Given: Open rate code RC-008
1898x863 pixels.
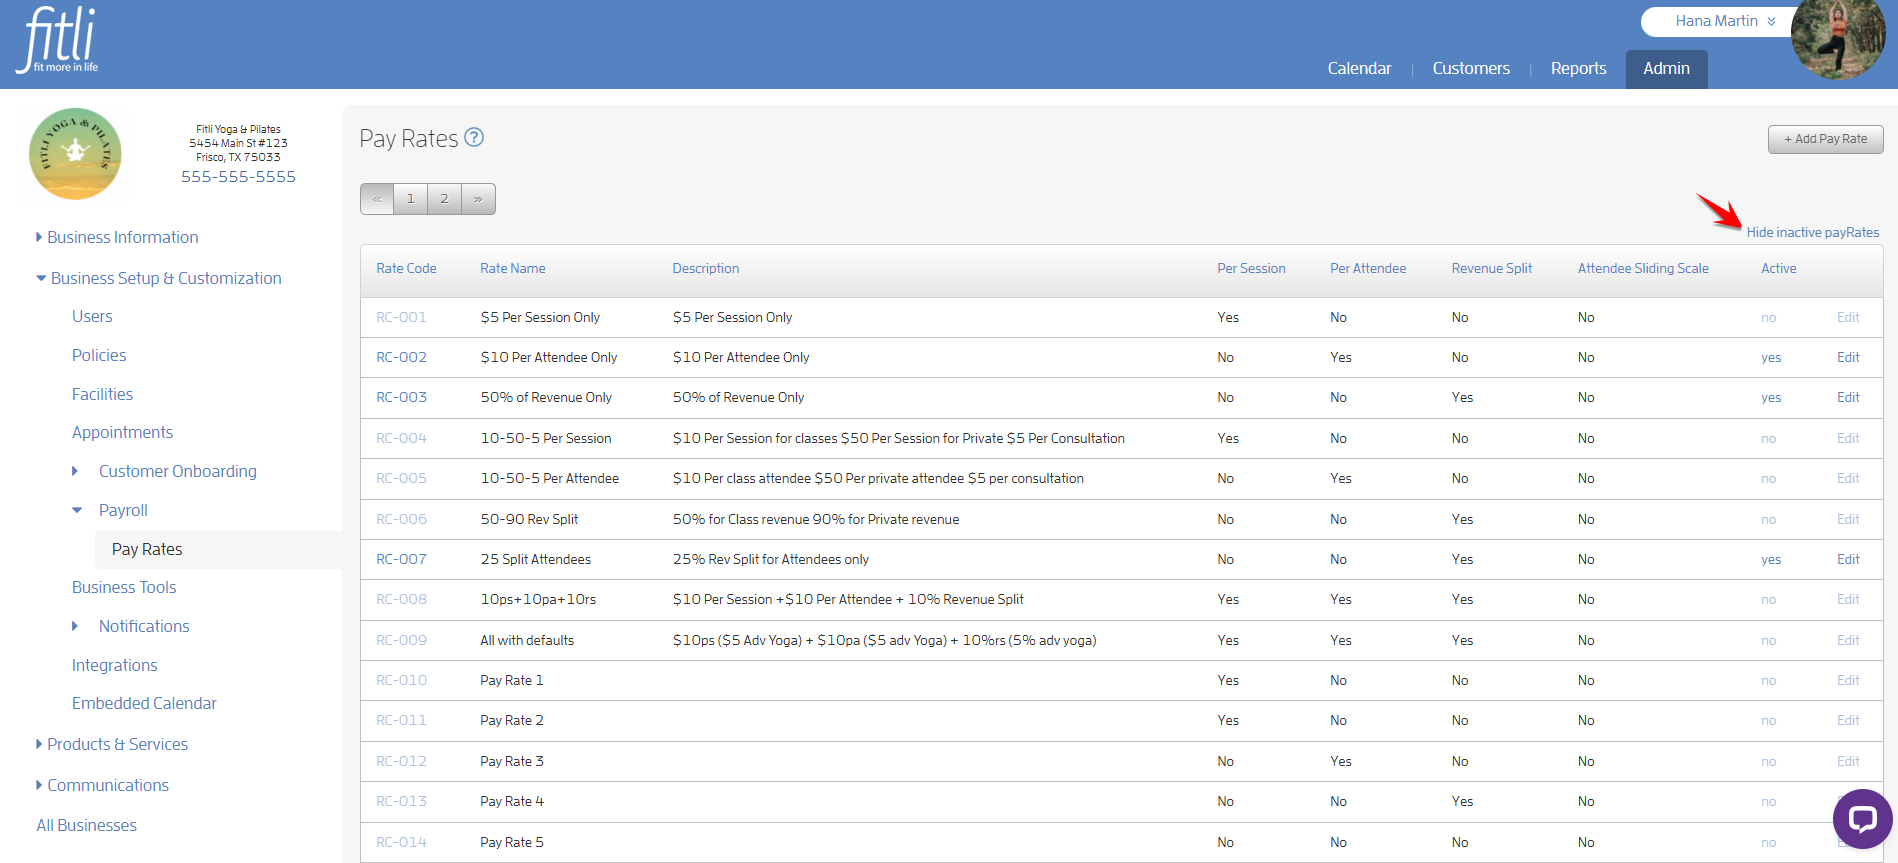Looking at the screenshot, I should pos(401,599).
